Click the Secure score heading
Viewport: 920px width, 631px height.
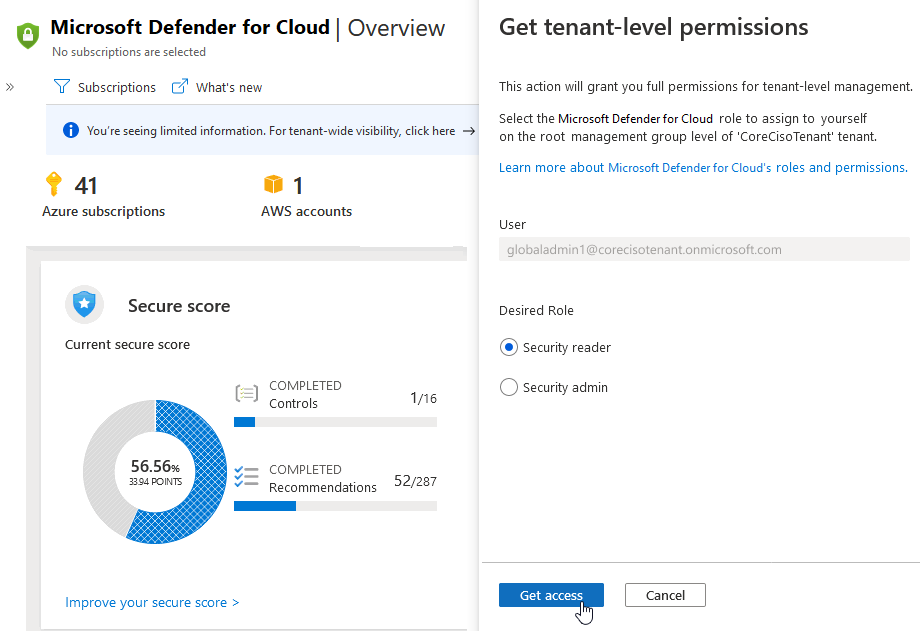(179, 306)
